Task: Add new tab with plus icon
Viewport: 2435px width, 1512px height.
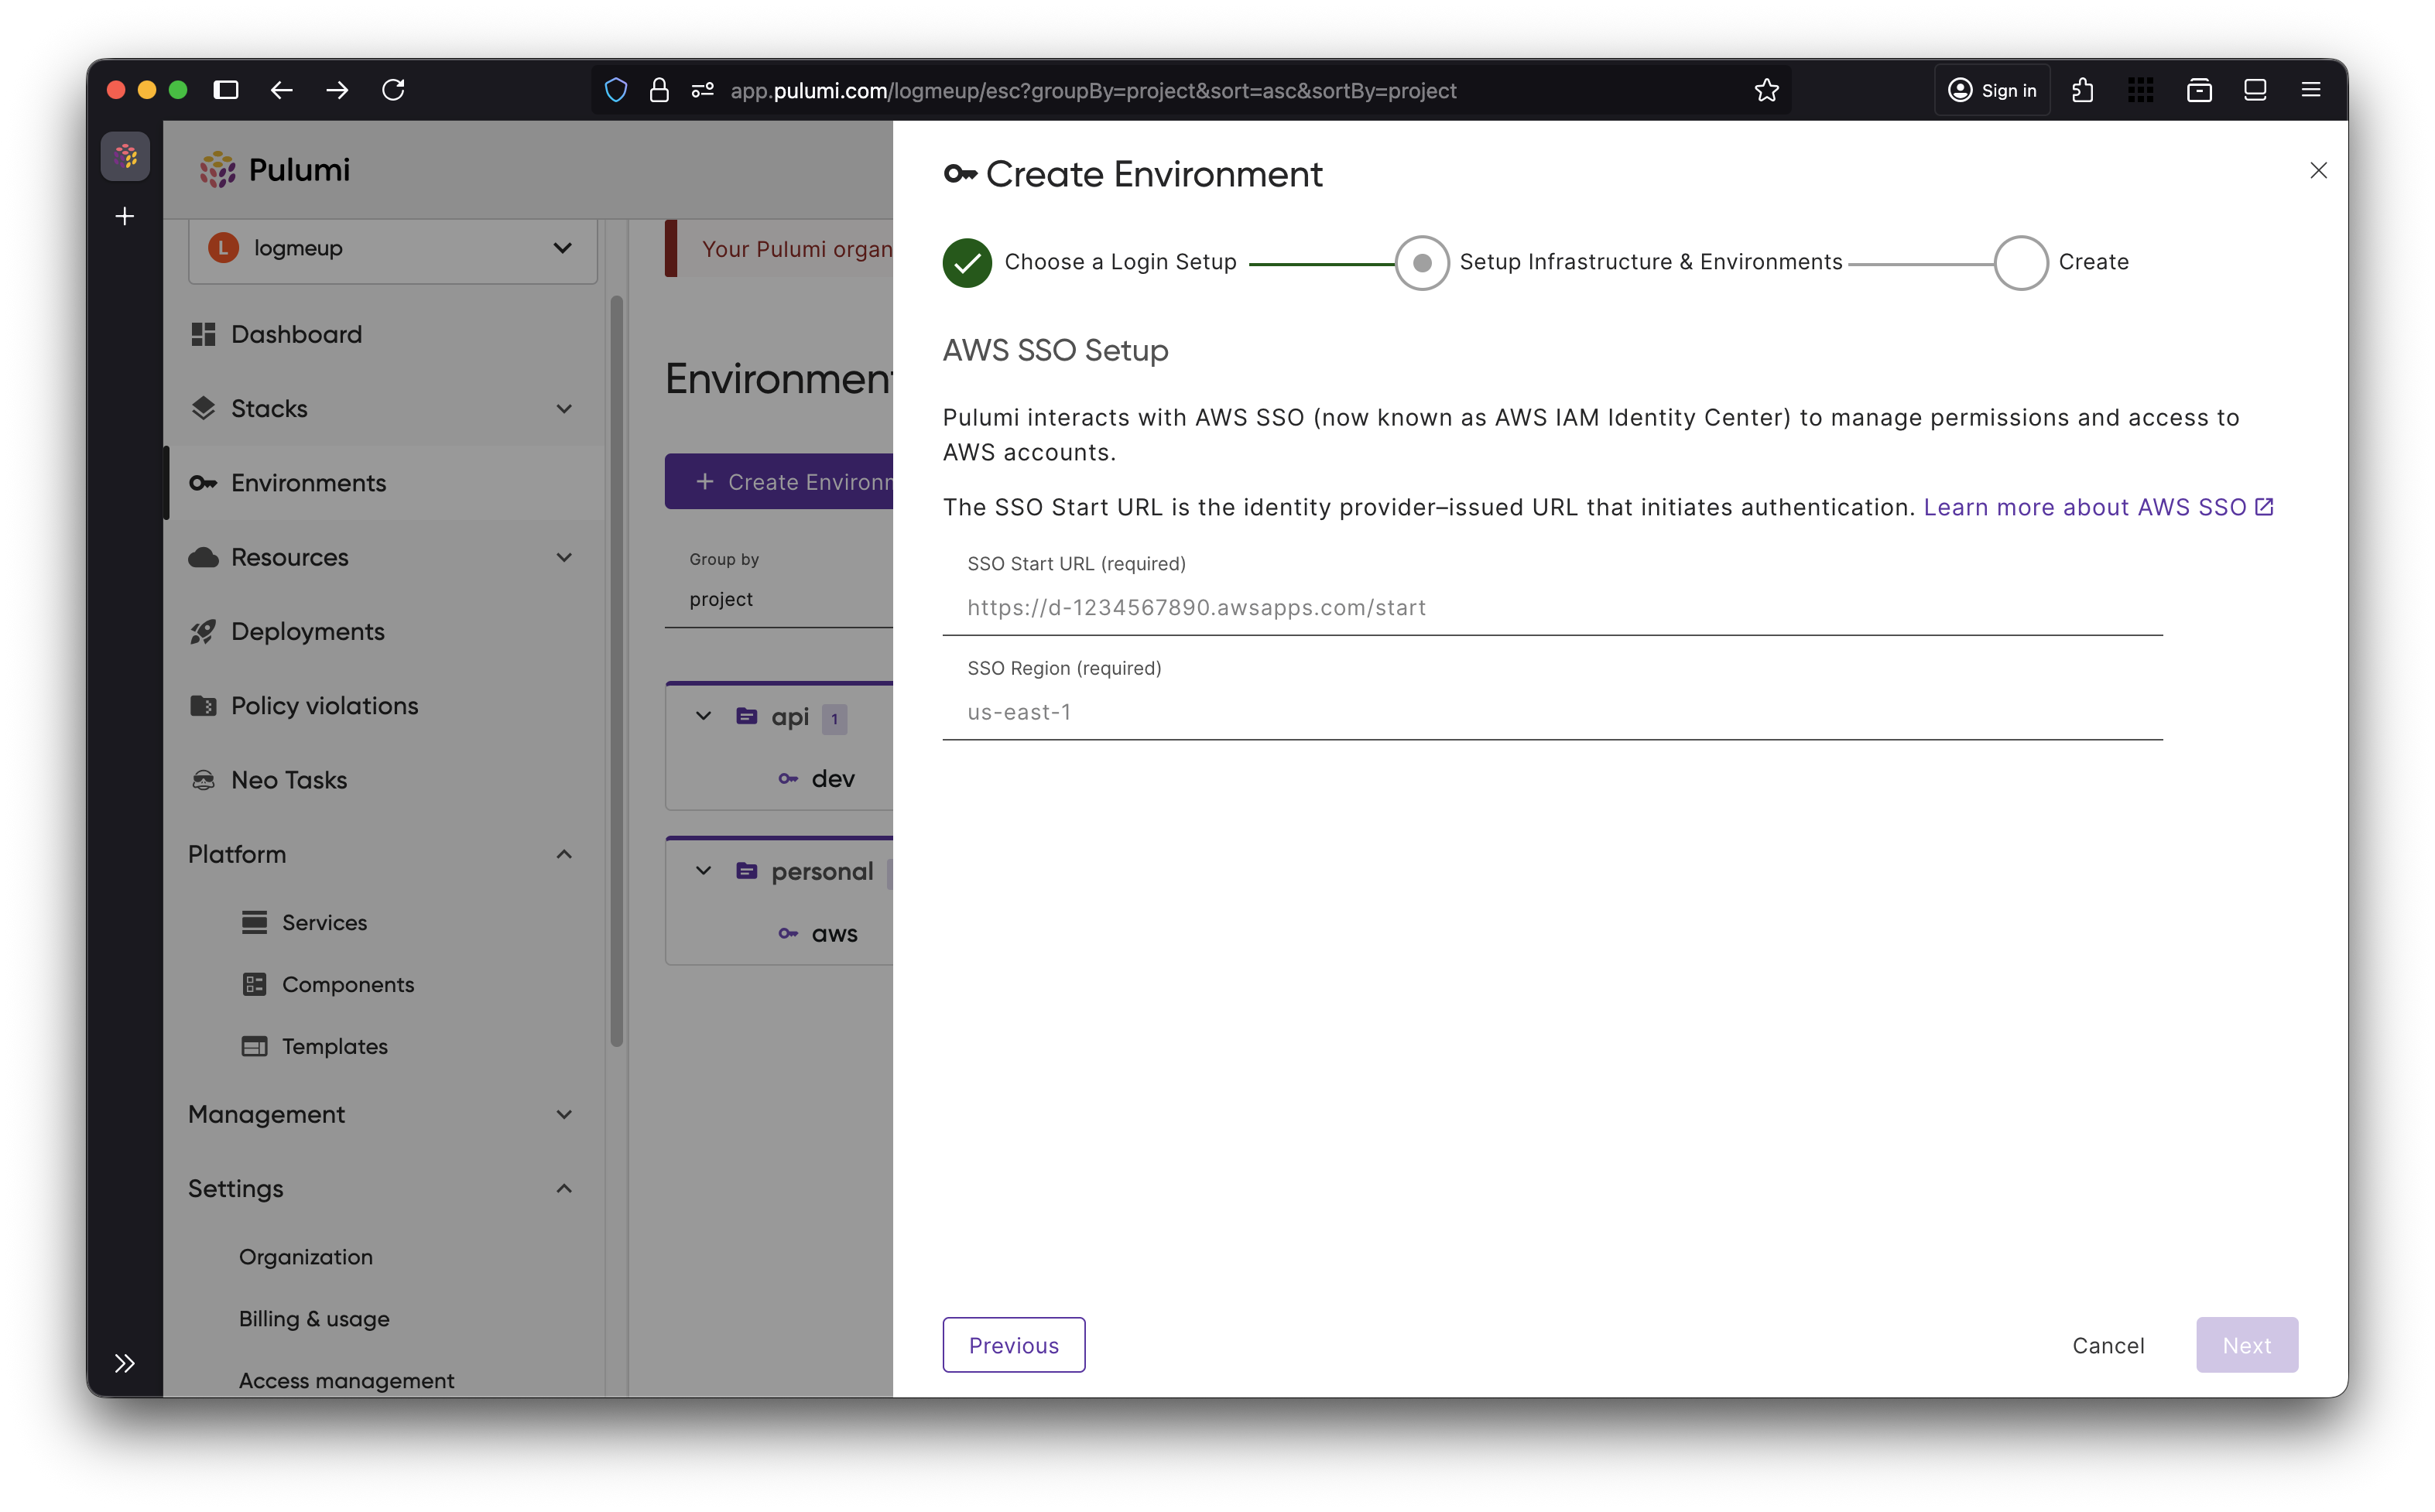Action: tap(124, 216)
